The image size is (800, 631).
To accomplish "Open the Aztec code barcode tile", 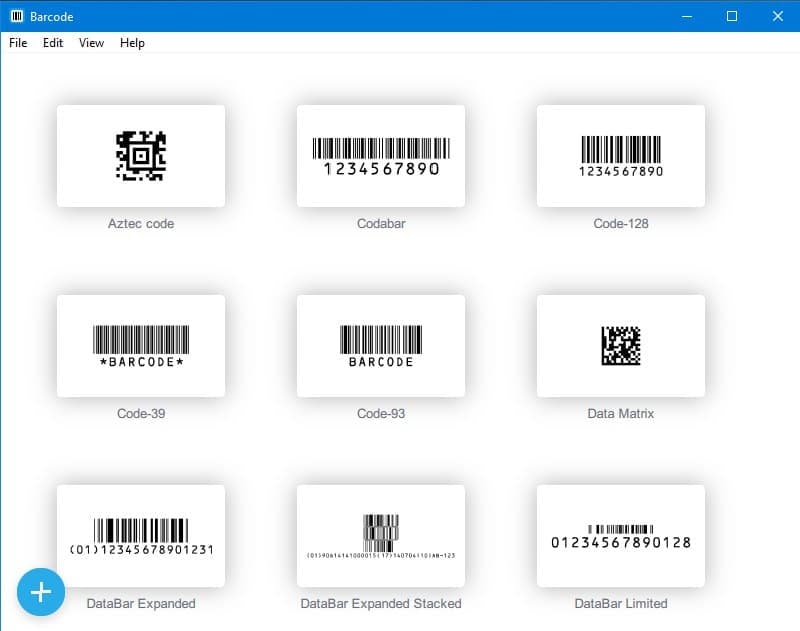I will point(141,156).
